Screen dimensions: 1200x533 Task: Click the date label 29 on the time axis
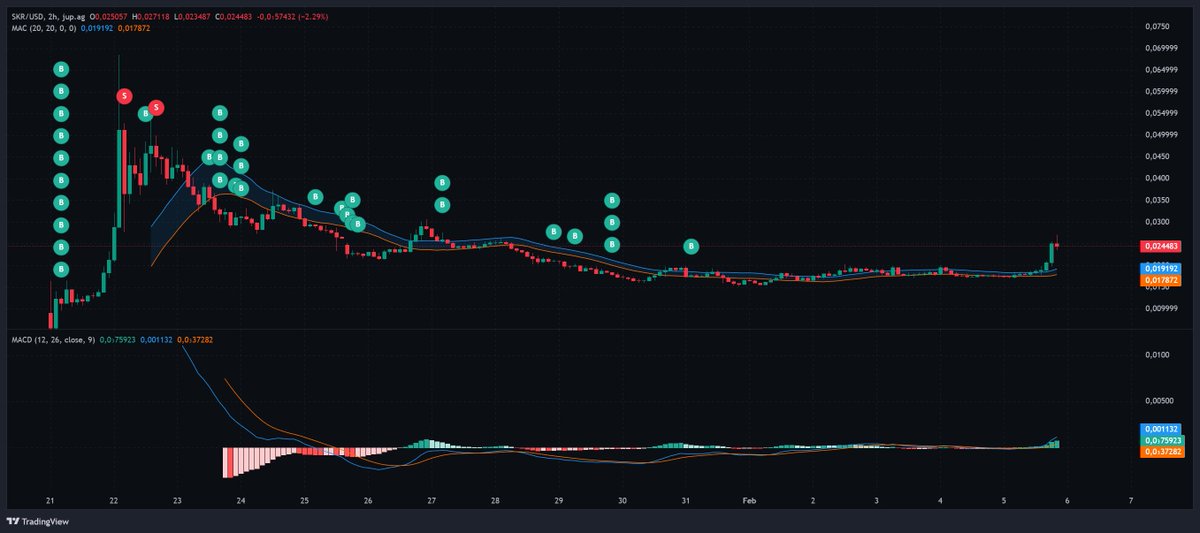coord(559,499)
